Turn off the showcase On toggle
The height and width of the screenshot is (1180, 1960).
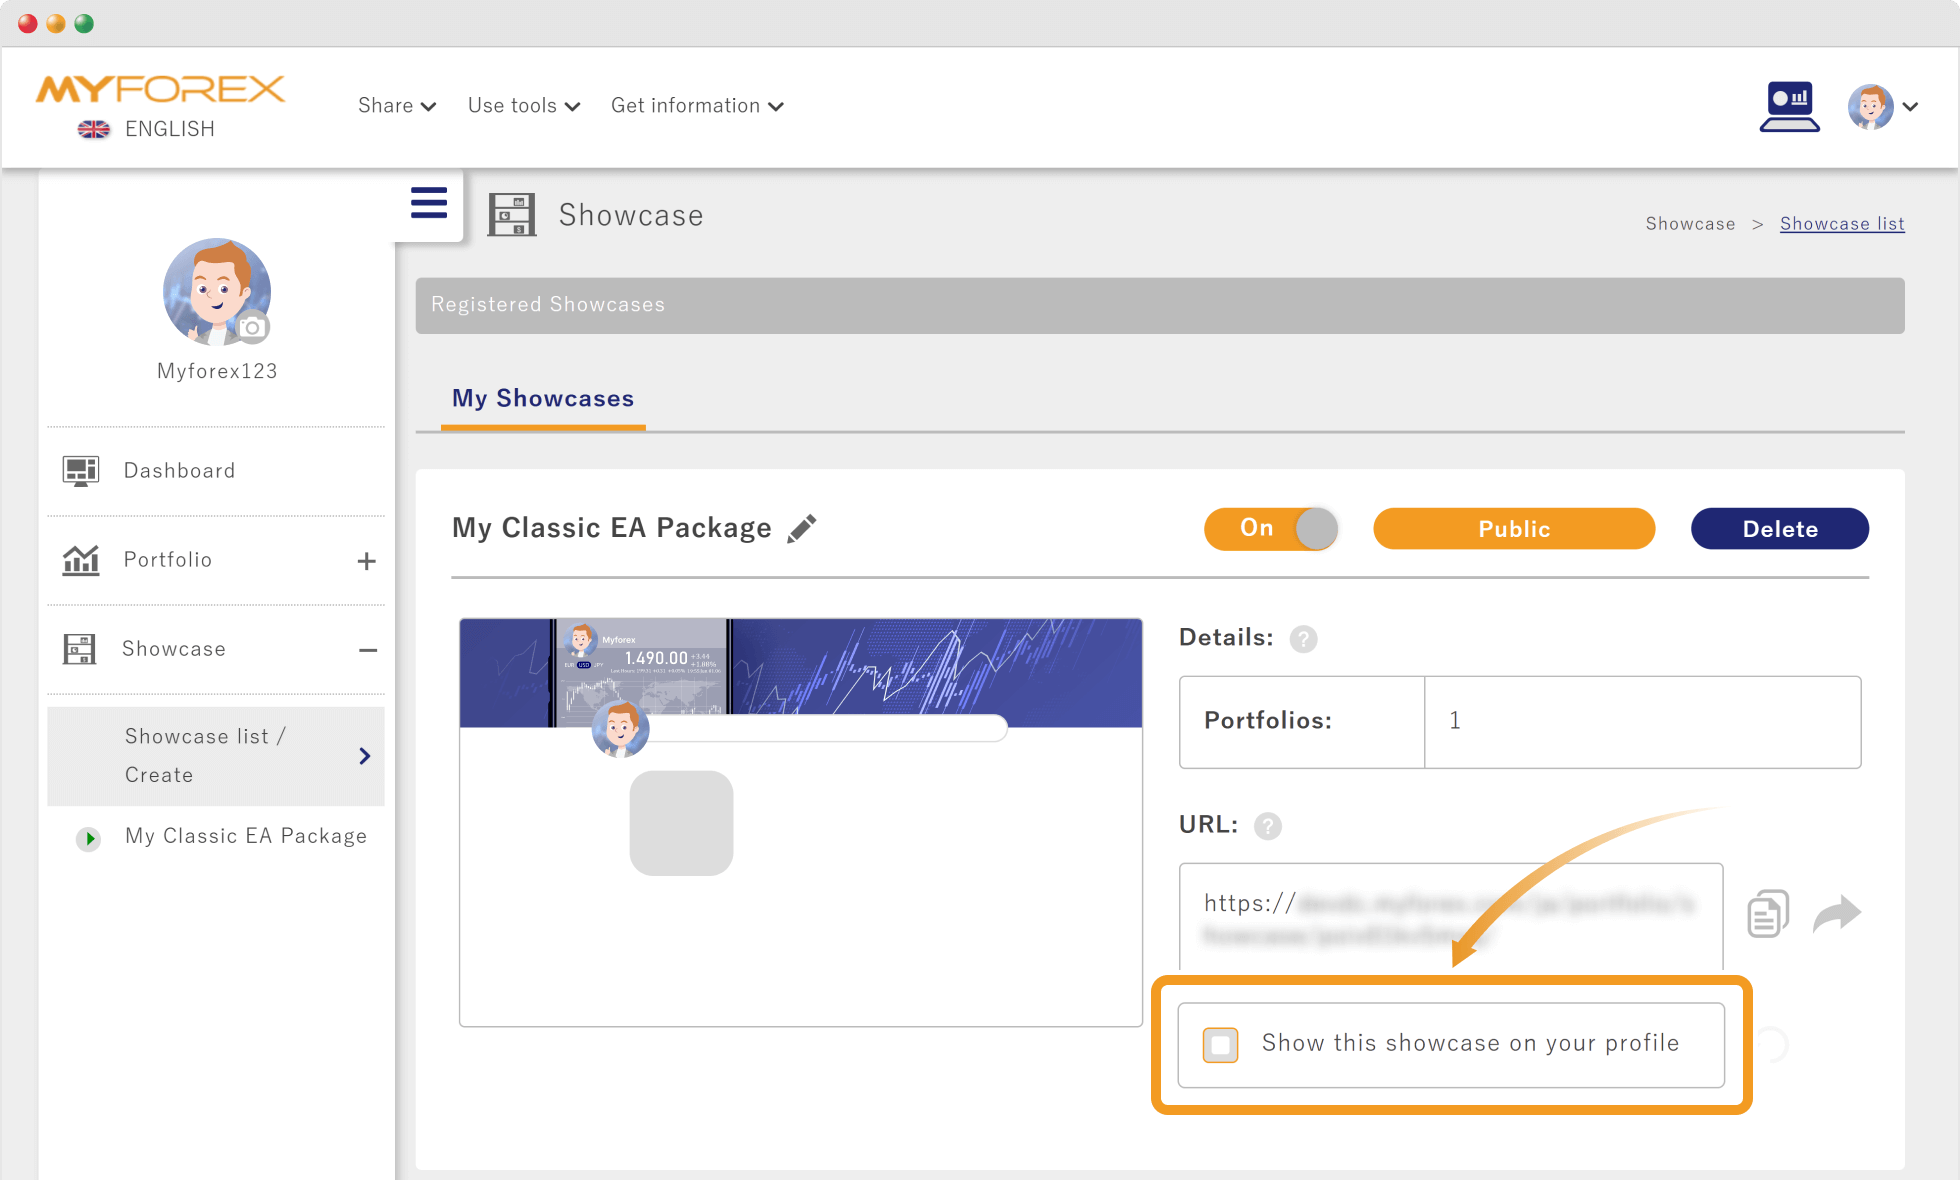pyautogui.click(x=1270, y=528)
